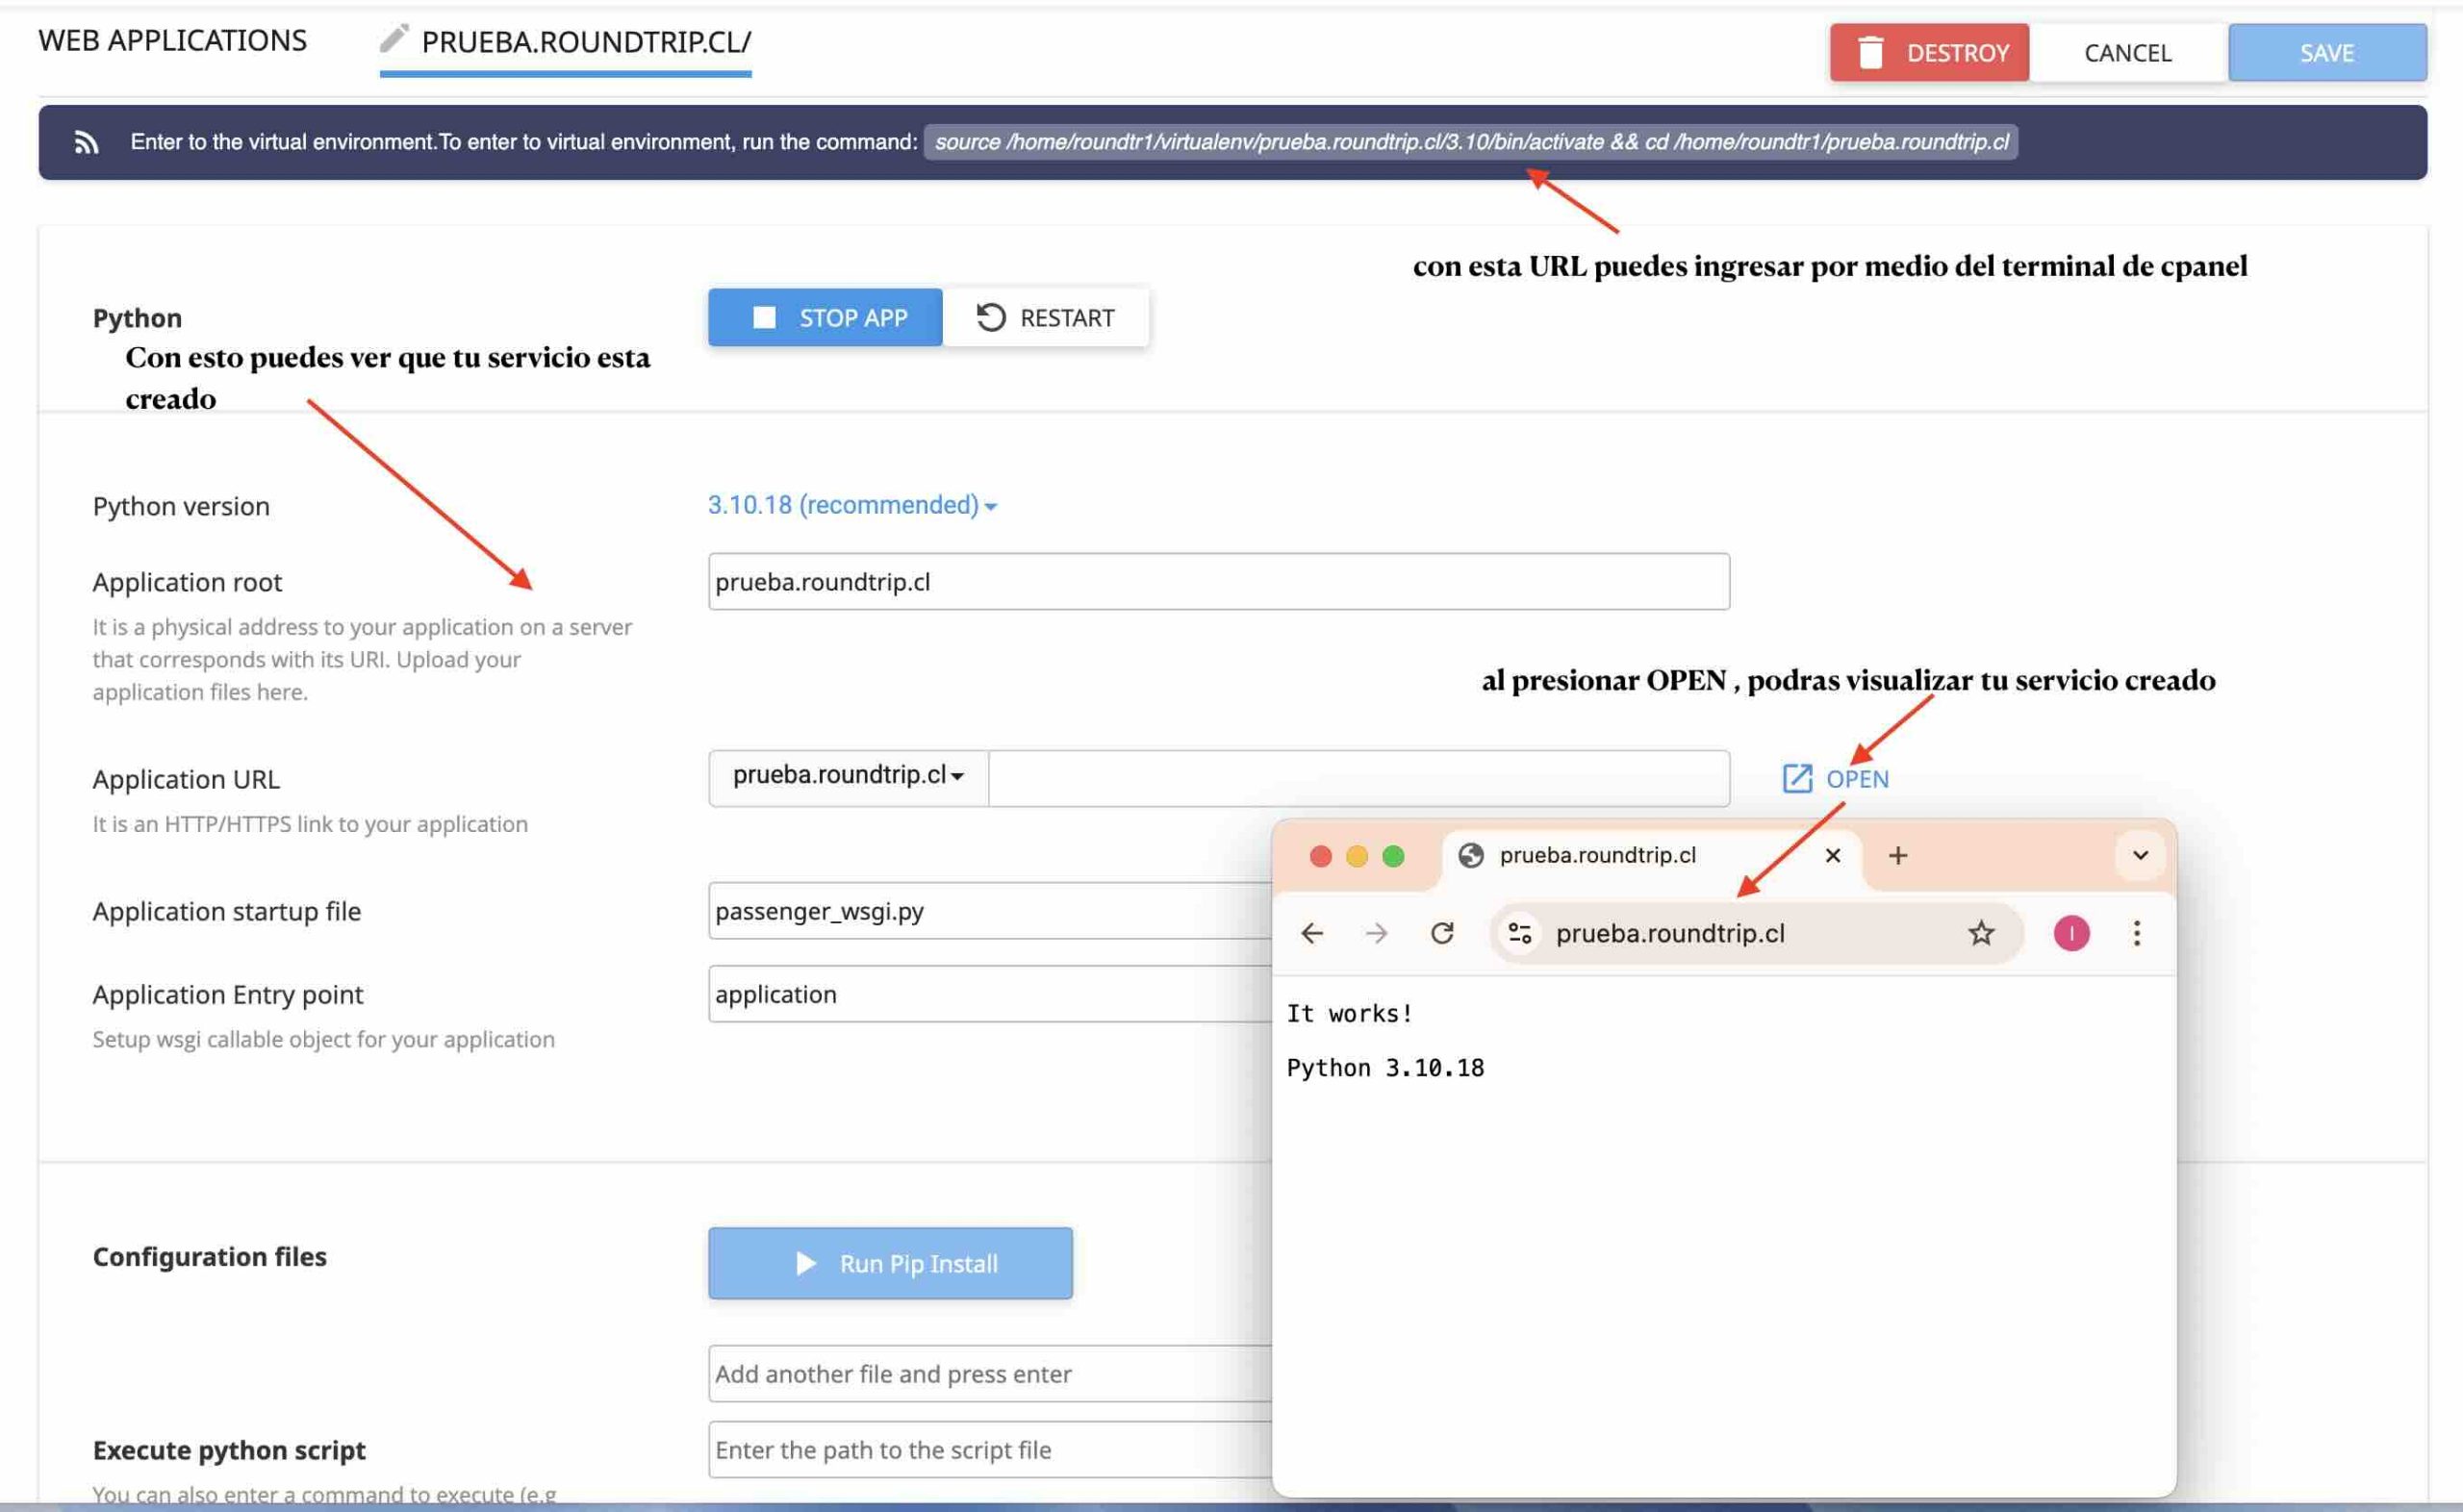Click the feed icon in the dark banner
2463x1512 pixels.
[86, 142]
